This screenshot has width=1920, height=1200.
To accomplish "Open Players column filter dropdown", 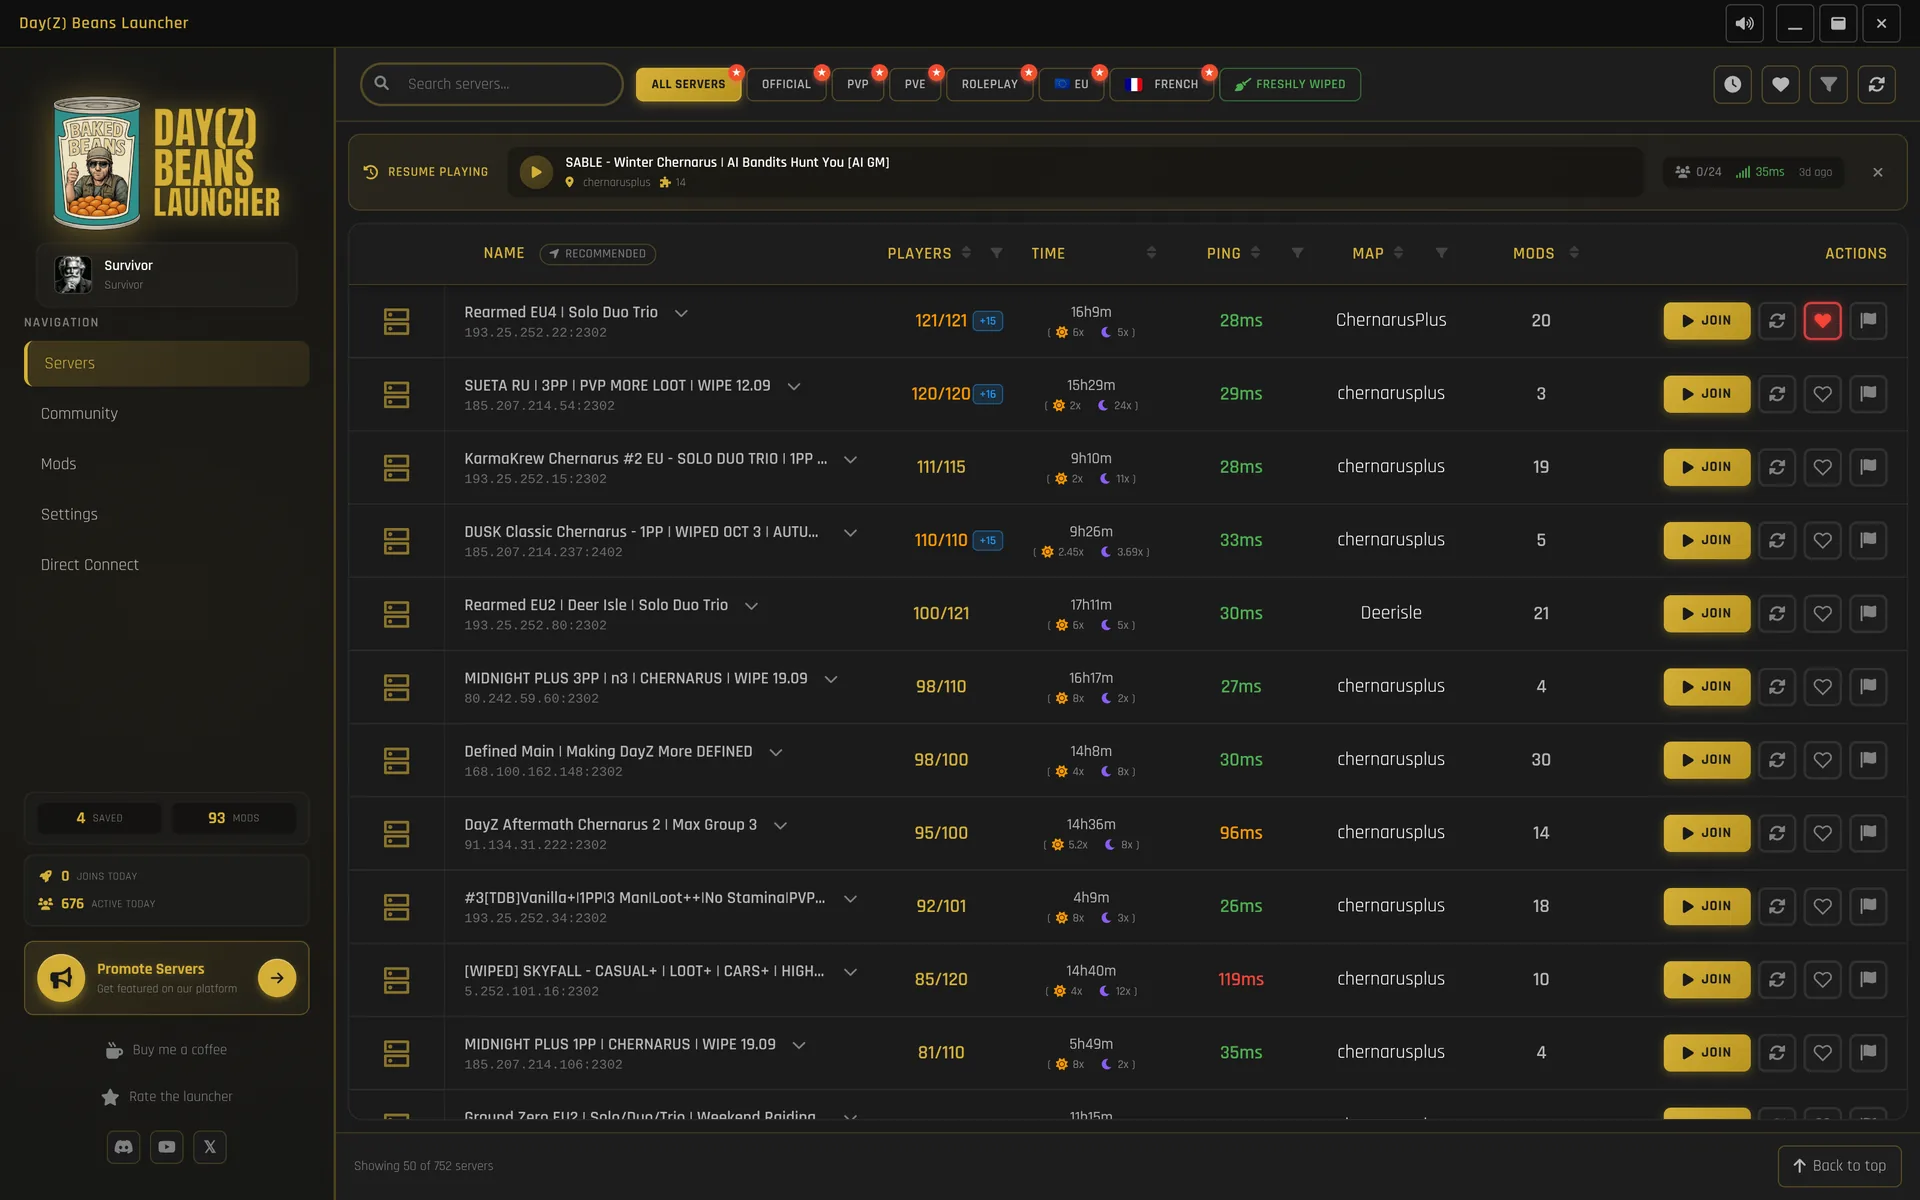I will (x=996, y=253).
